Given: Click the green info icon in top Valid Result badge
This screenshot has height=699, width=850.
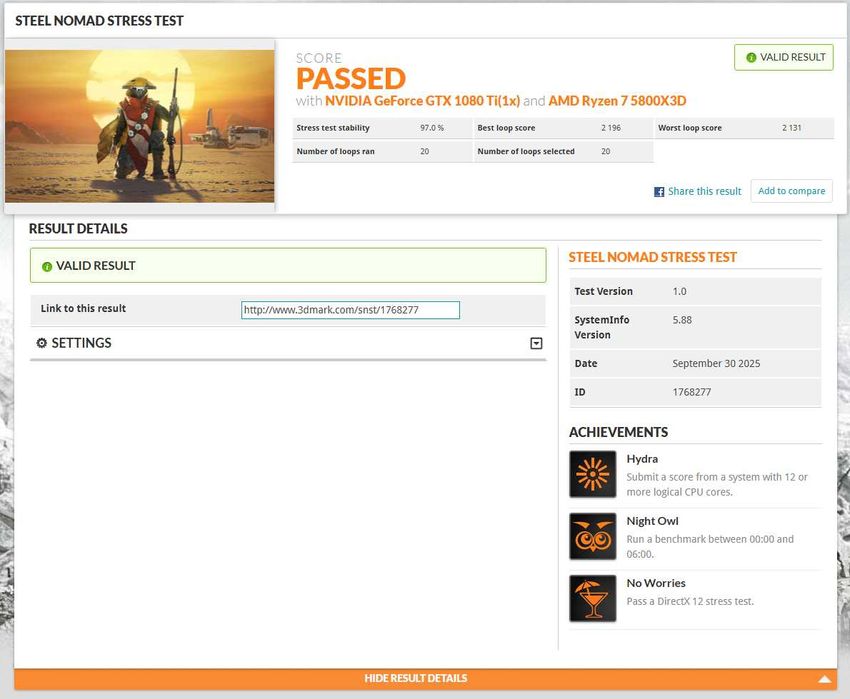Looking at the screenshot, I should [x=751, y=57].
